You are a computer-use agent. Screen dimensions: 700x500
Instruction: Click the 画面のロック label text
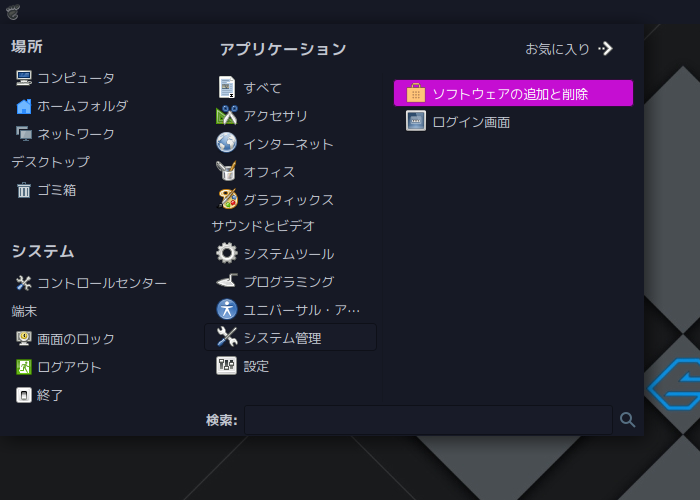tap(75, 339)
